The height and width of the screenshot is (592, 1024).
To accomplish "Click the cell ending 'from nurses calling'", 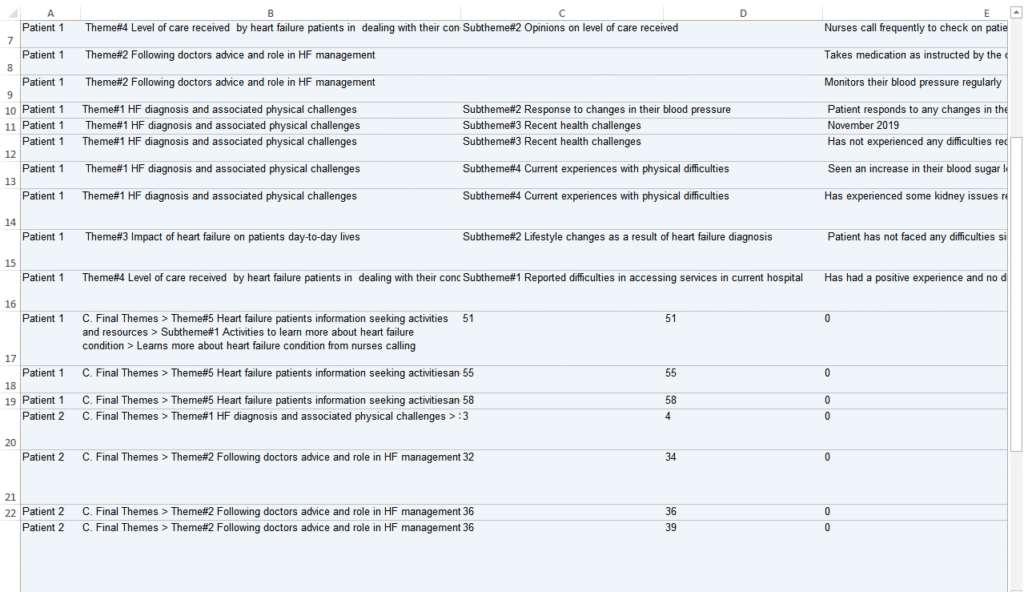I will pyautogui.click(x=270, y=339).
